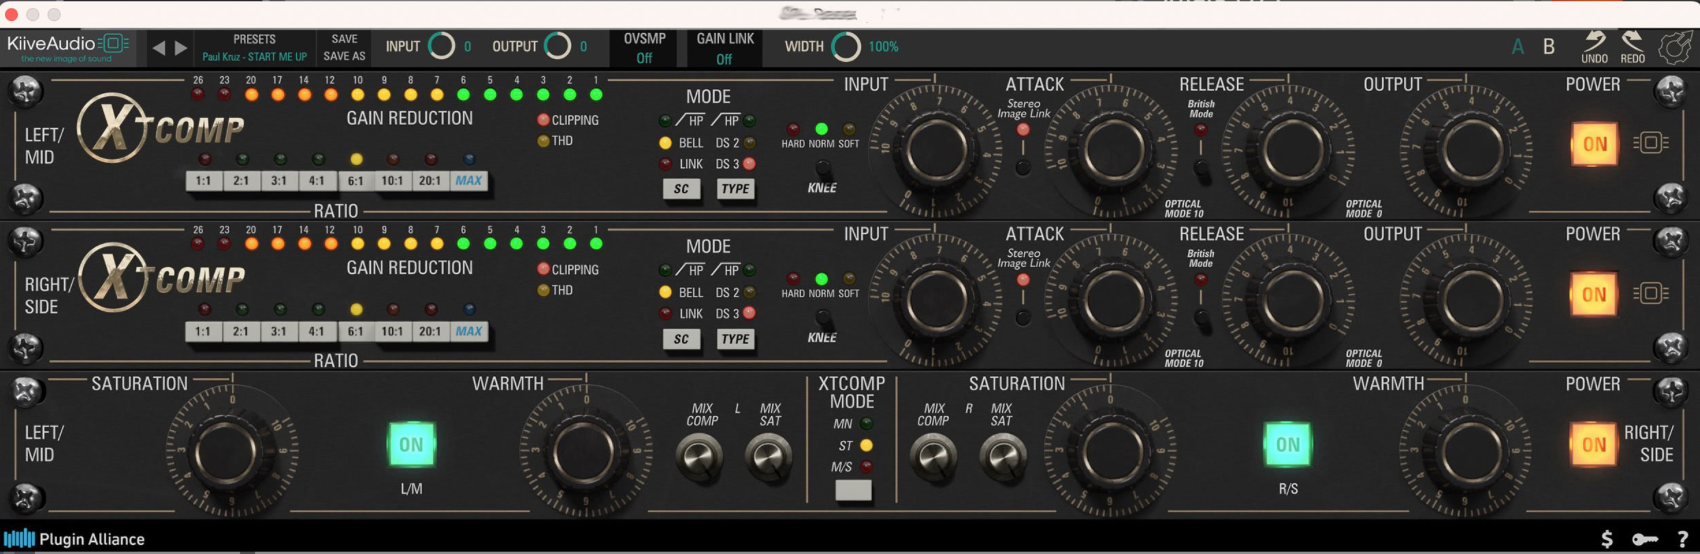The image size is (1700, 554).
Task: Open the Plugin Alliance dollar sign icon
Action: point(1607,539)
